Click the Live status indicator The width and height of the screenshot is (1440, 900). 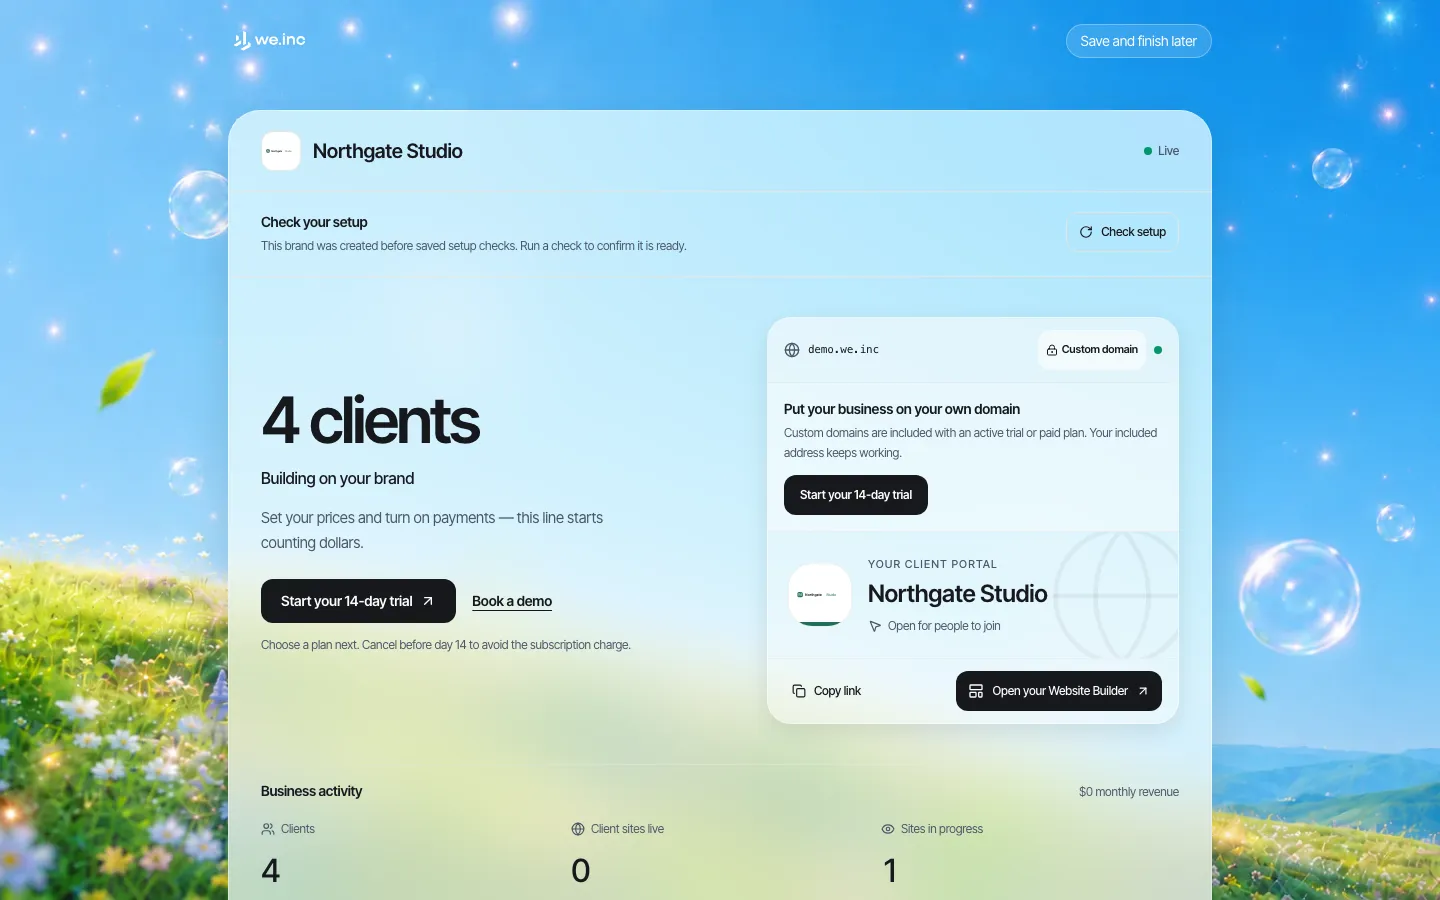tap(1161, 151)
